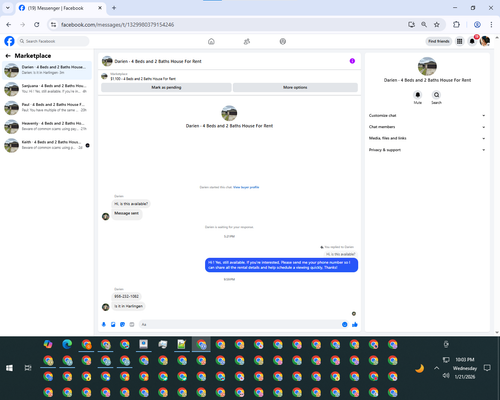
Task: Click the Search Facebook field
Action: (53, 41)
